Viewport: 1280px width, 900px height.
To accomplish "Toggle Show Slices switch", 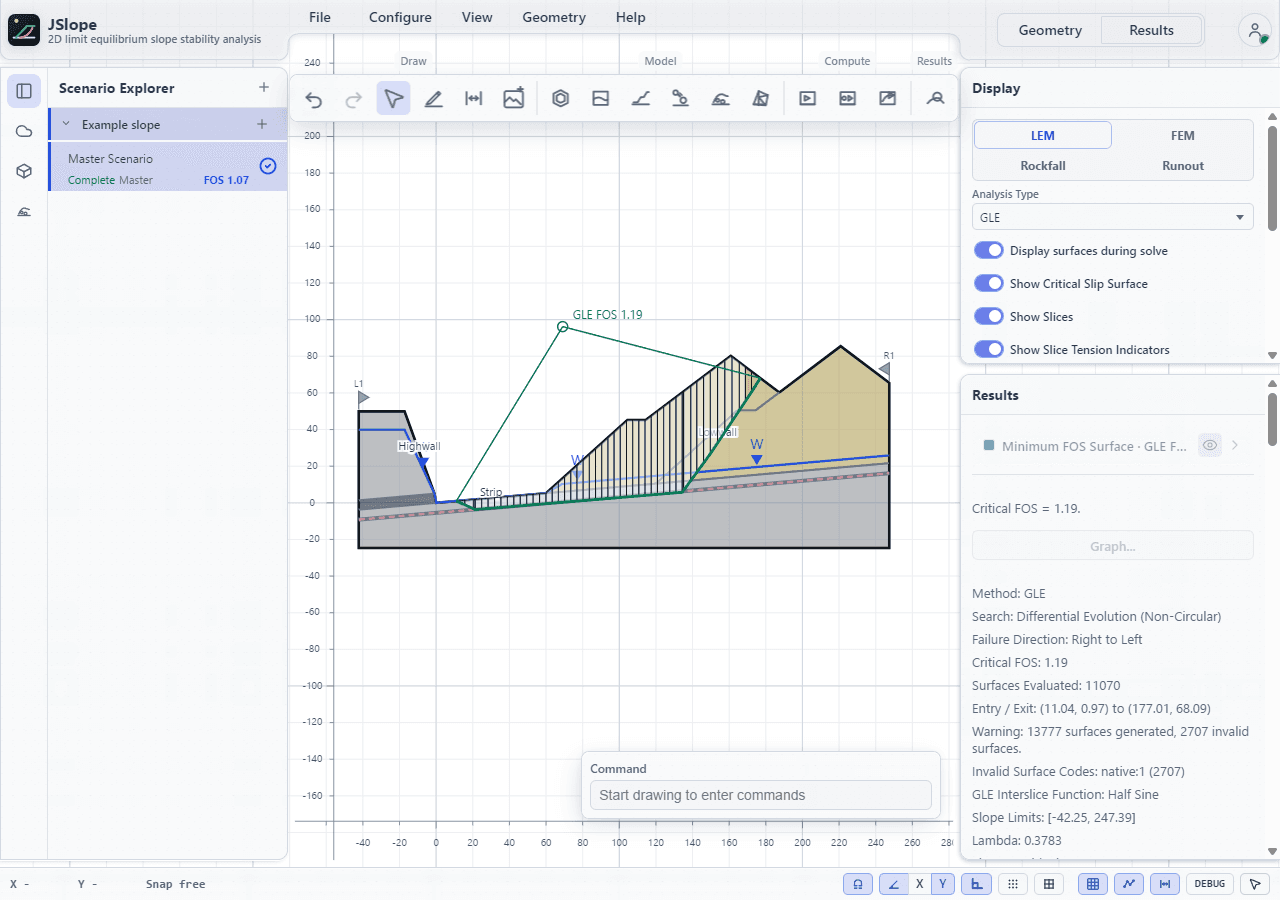I will pos(988,317).
